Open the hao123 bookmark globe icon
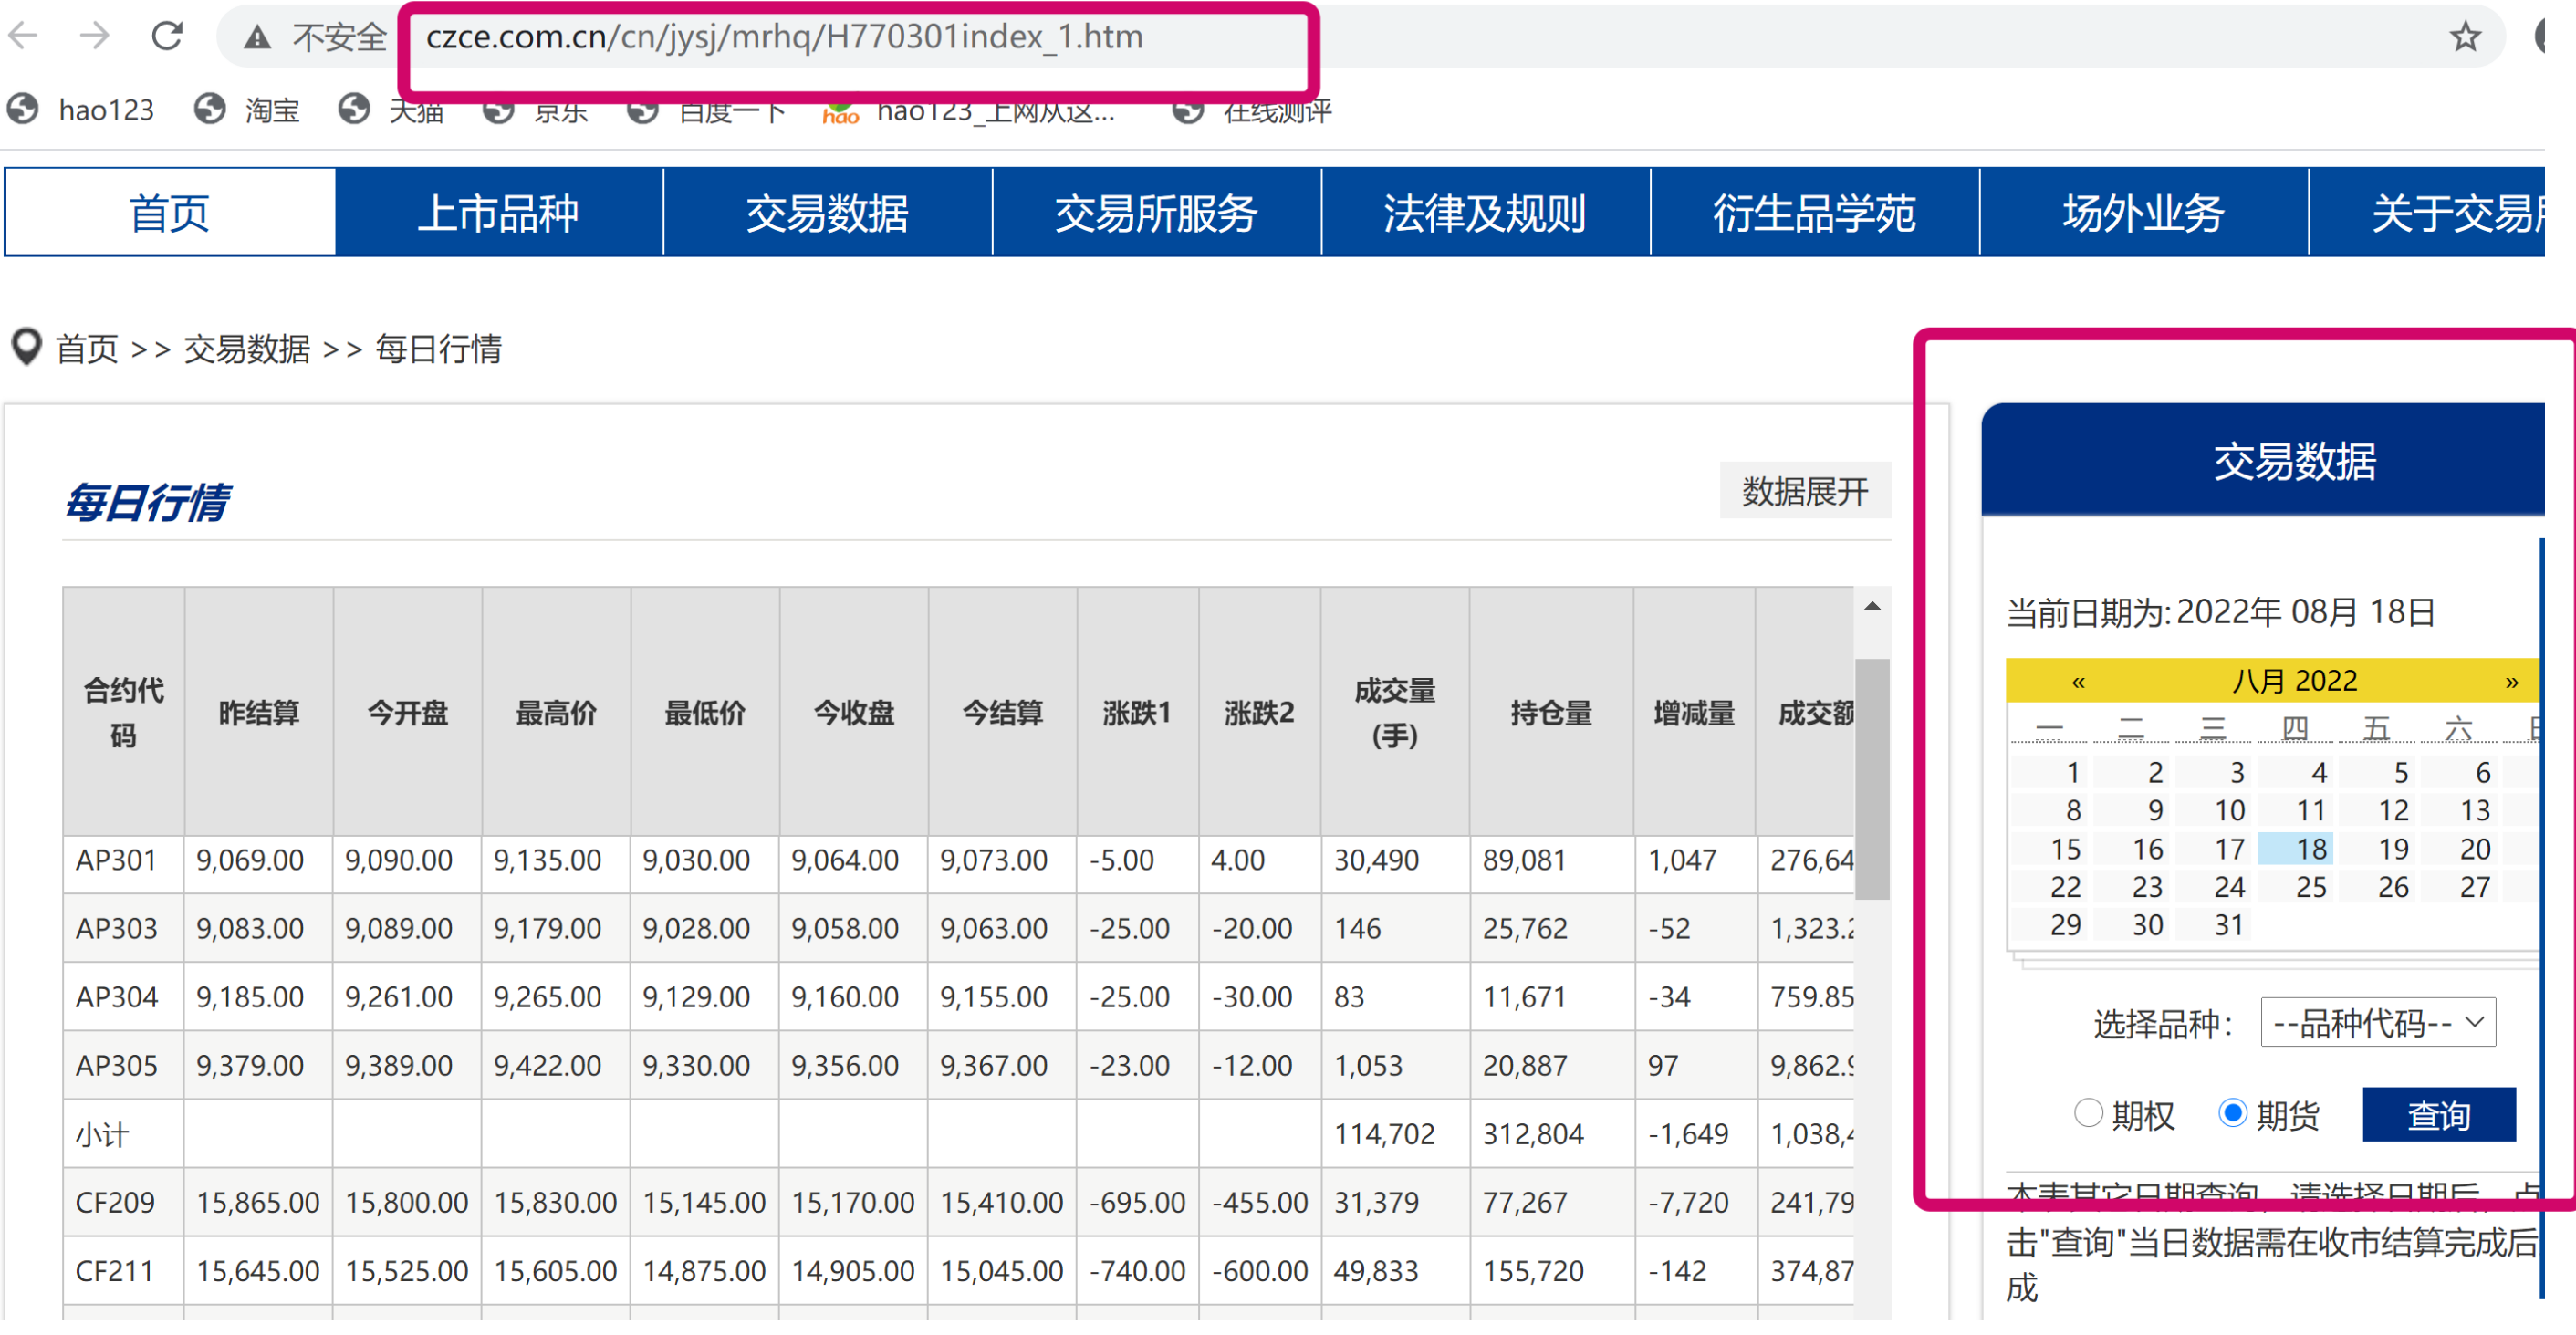This screenshot has height=1335, width=2576. coord(23,109)
